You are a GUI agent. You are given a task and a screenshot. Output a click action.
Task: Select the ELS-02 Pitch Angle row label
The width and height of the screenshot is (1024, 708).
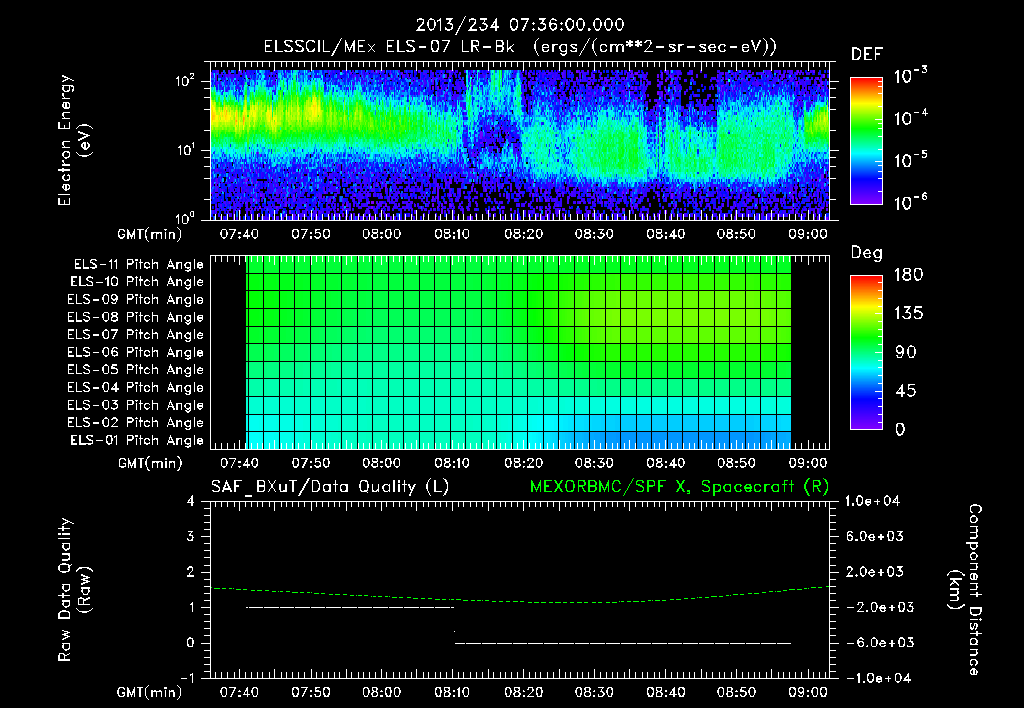(x=136, y=423)
